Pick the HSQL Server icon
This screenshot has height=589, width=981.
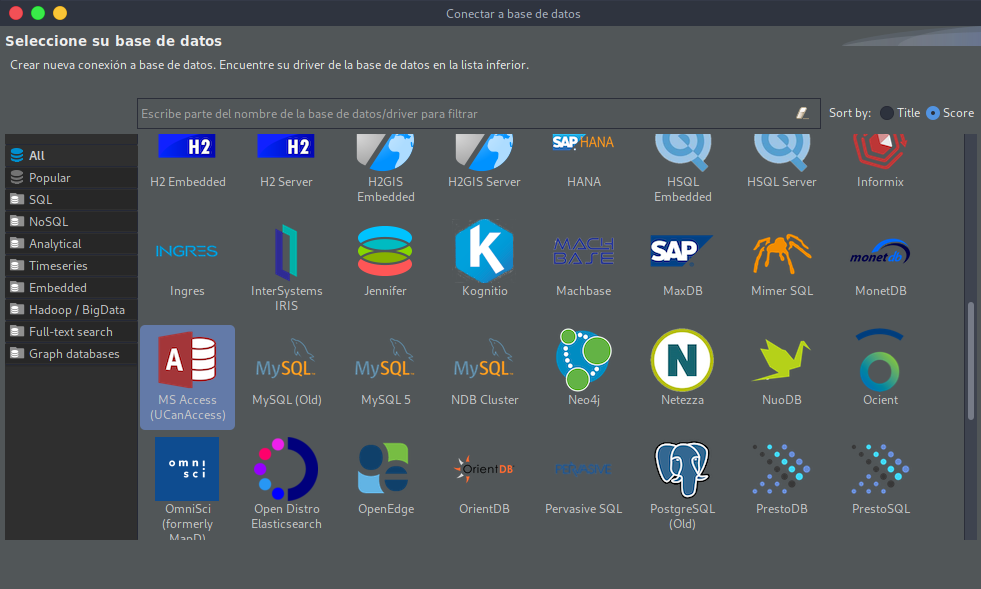781,152
